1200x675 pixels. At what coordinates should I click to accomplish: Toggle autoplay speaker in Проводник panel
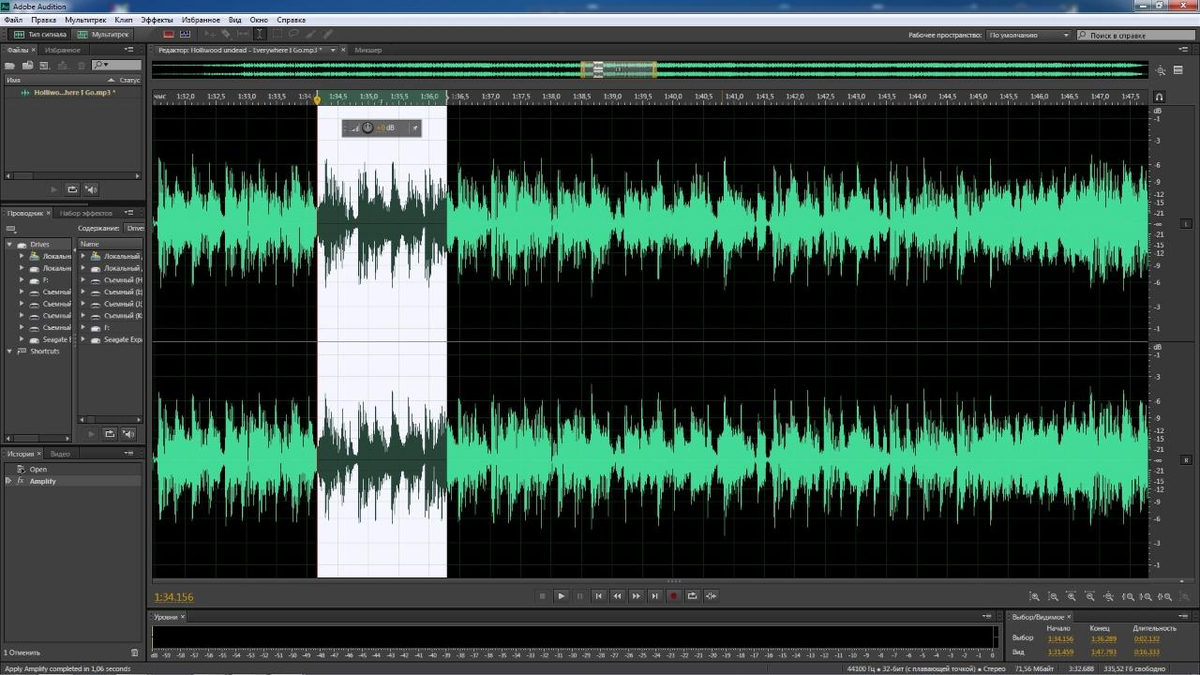coord(128,433)
